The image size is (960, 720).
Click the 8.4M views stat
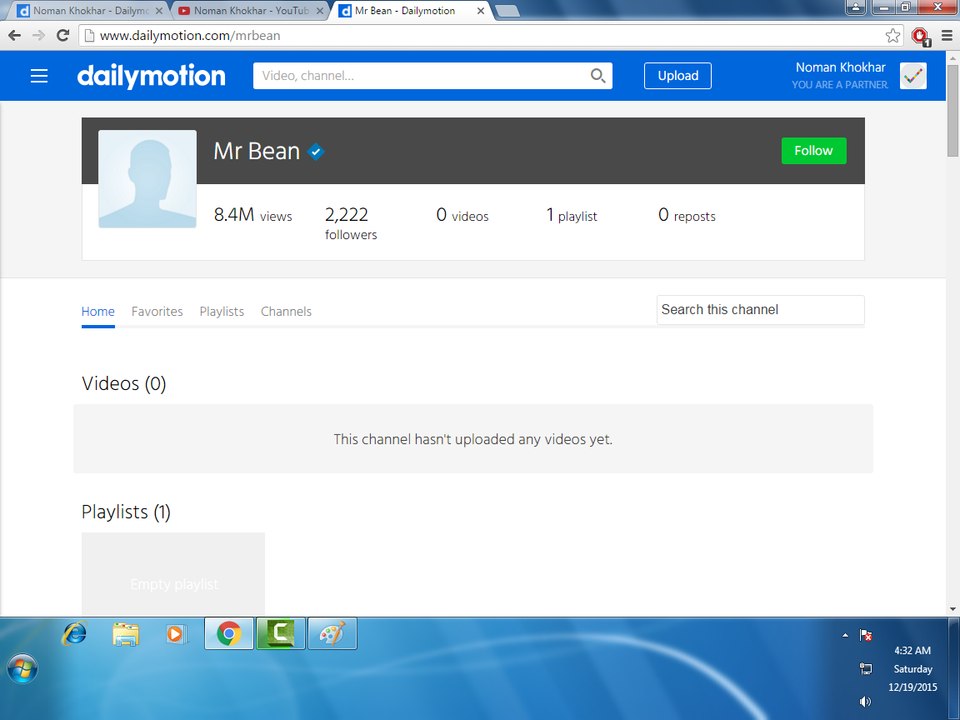click(253, 215)
